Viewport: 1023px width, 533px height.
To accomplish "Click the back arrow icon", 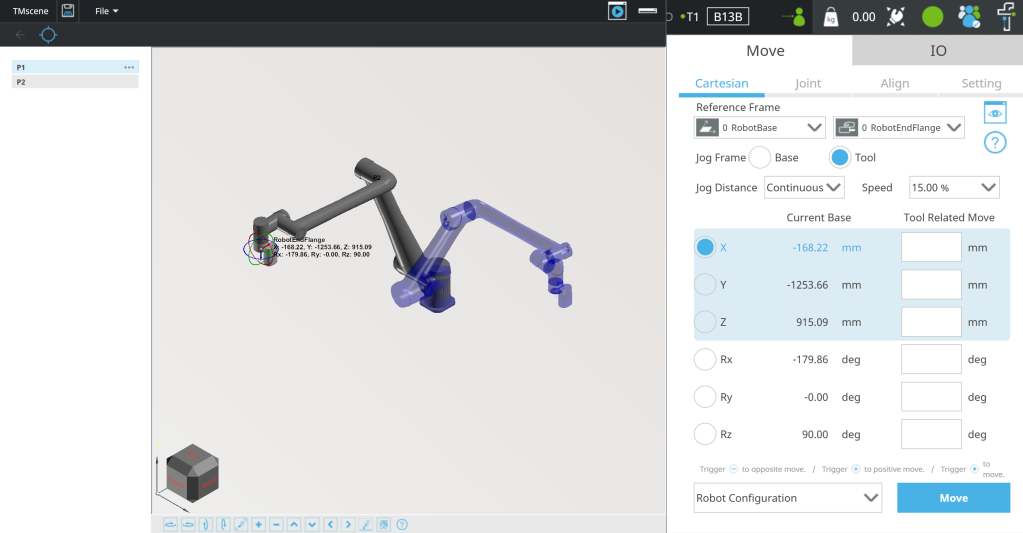I will tap(20, 35).
